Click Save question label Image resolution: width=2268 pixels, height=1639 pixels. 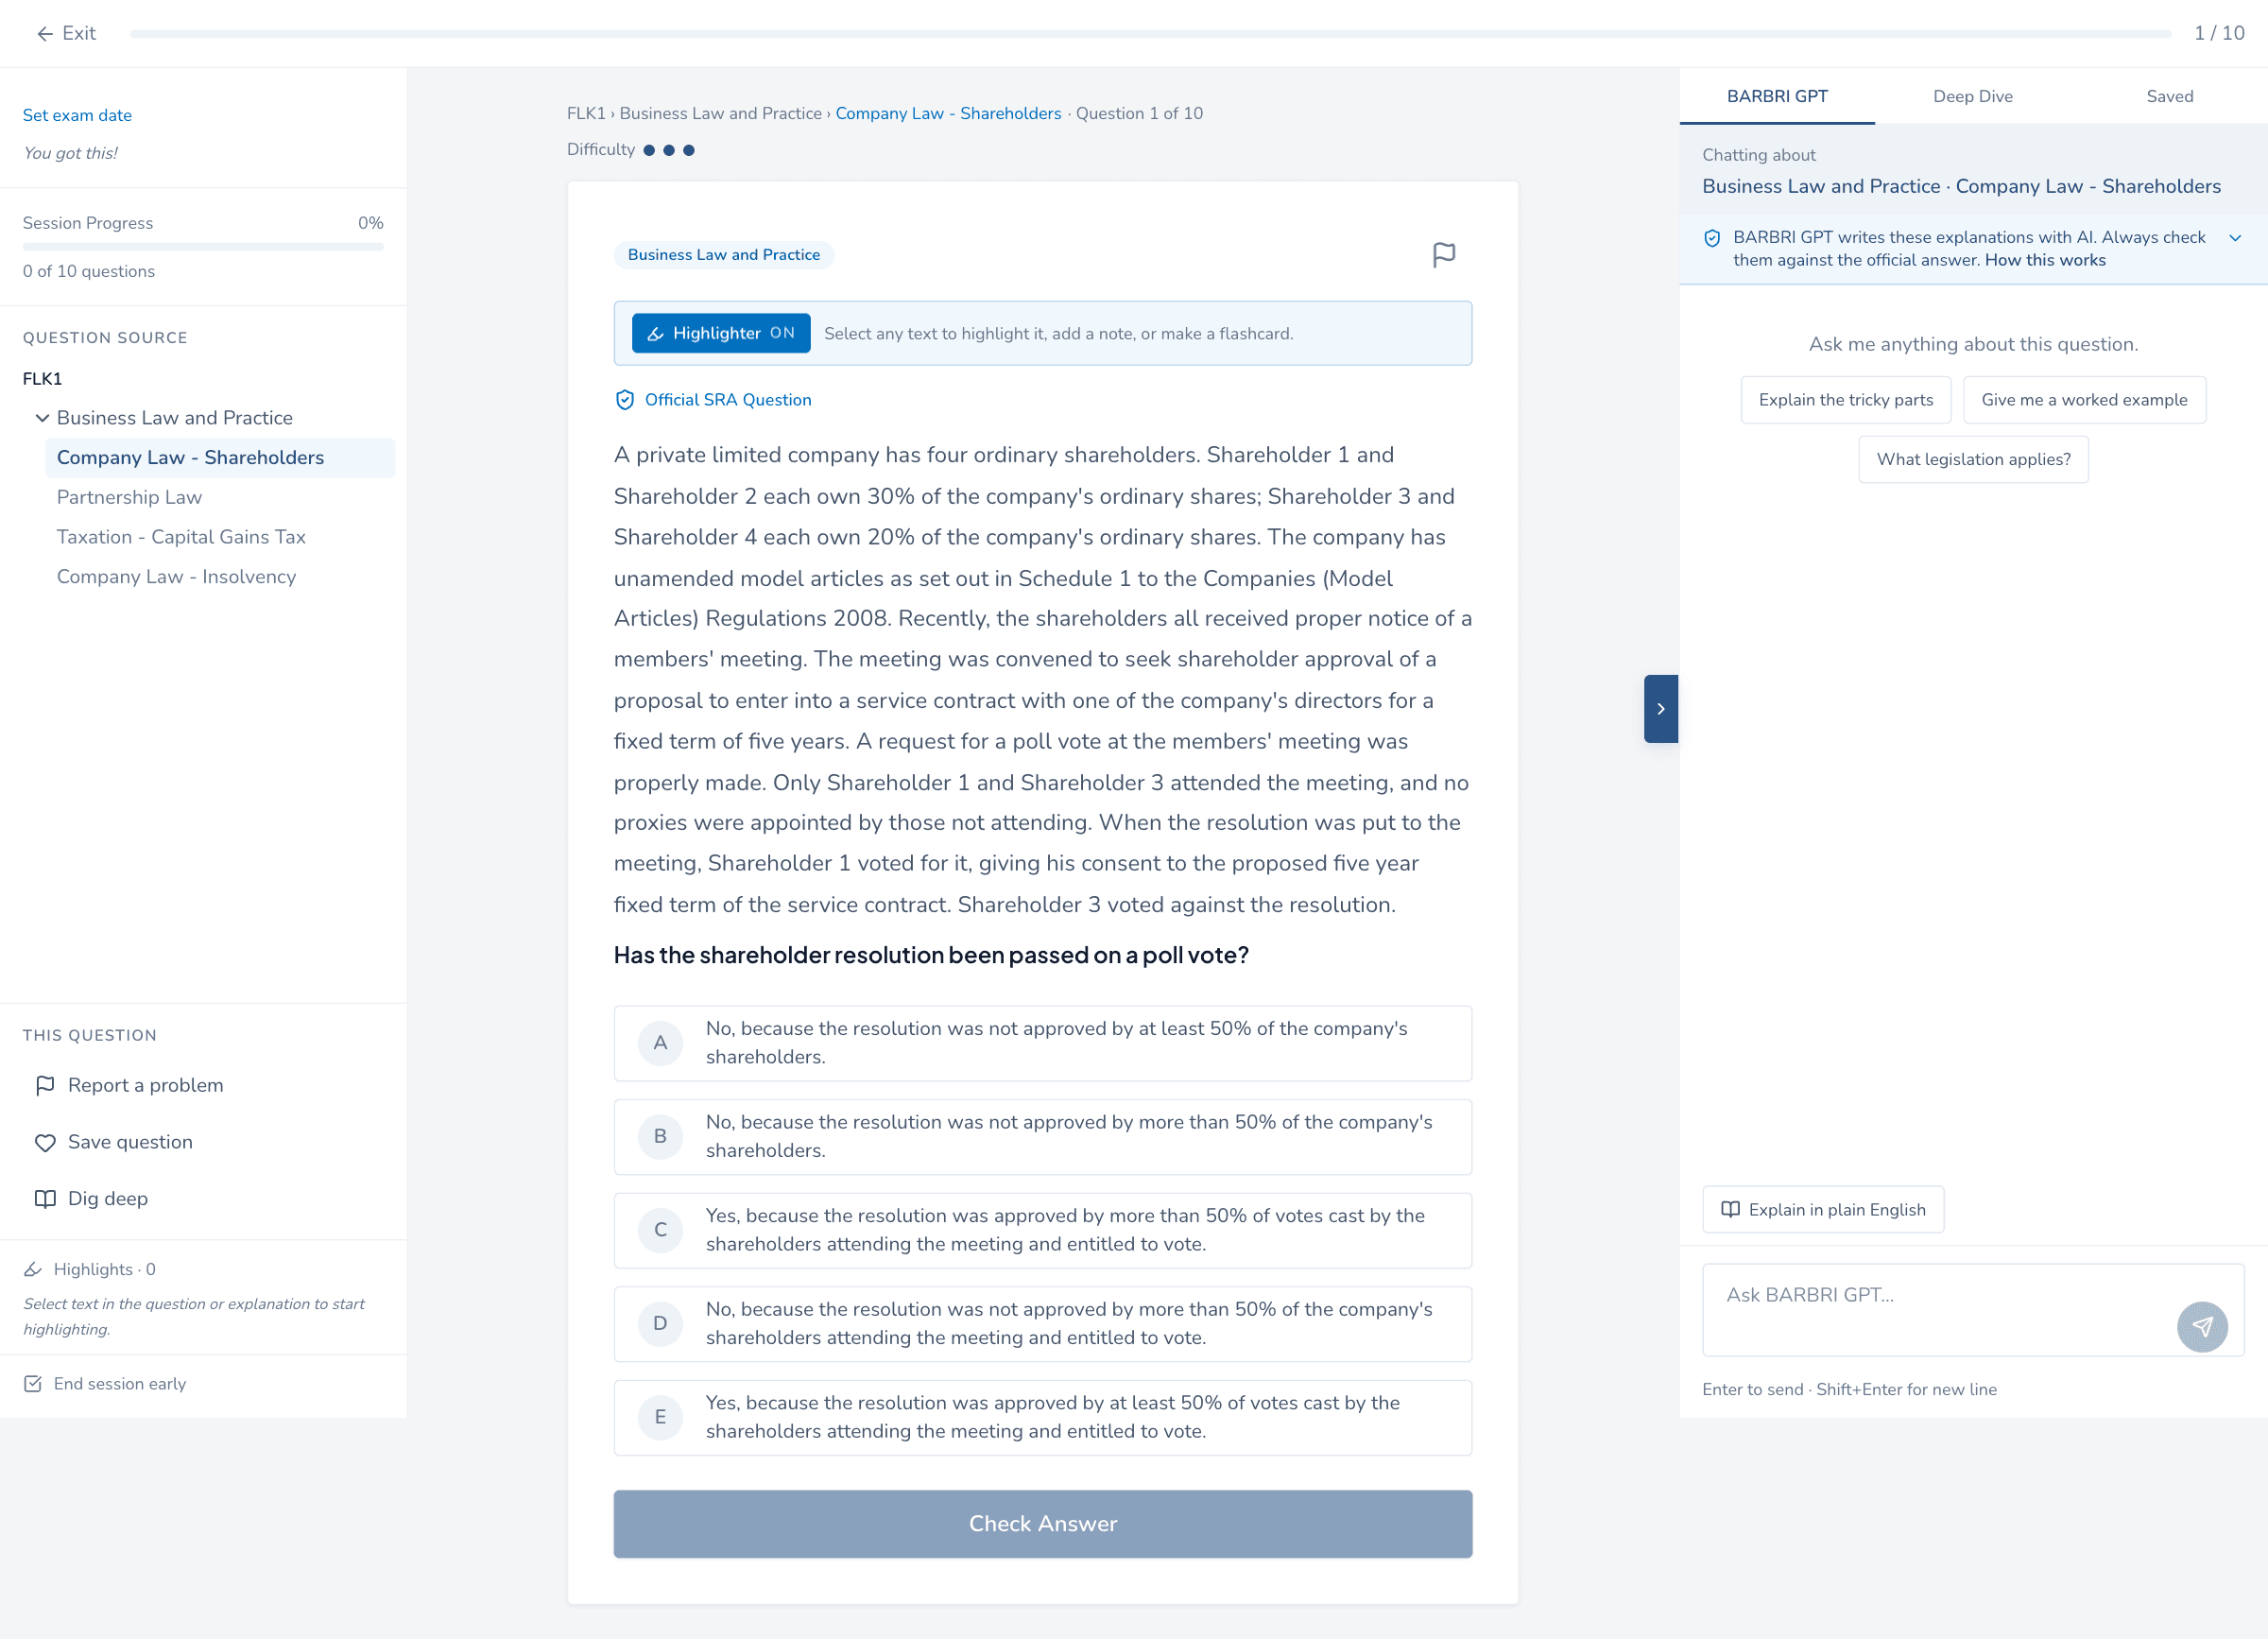[130, 1143]
